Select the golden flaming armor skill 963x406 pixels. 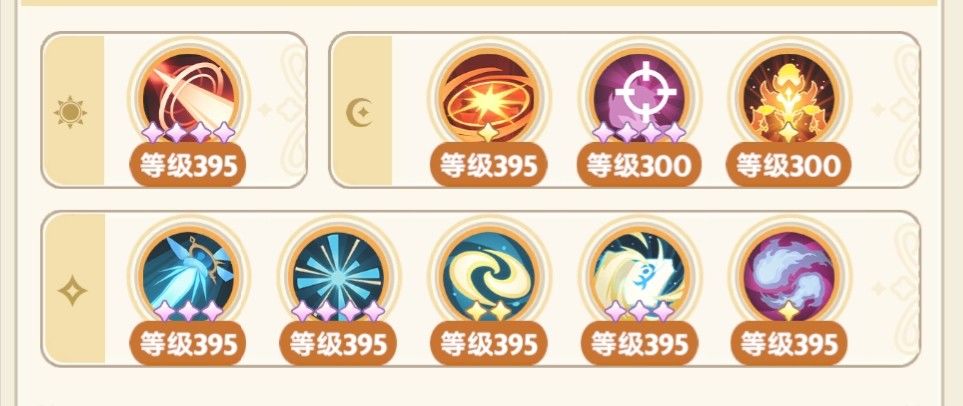point(789,98)
